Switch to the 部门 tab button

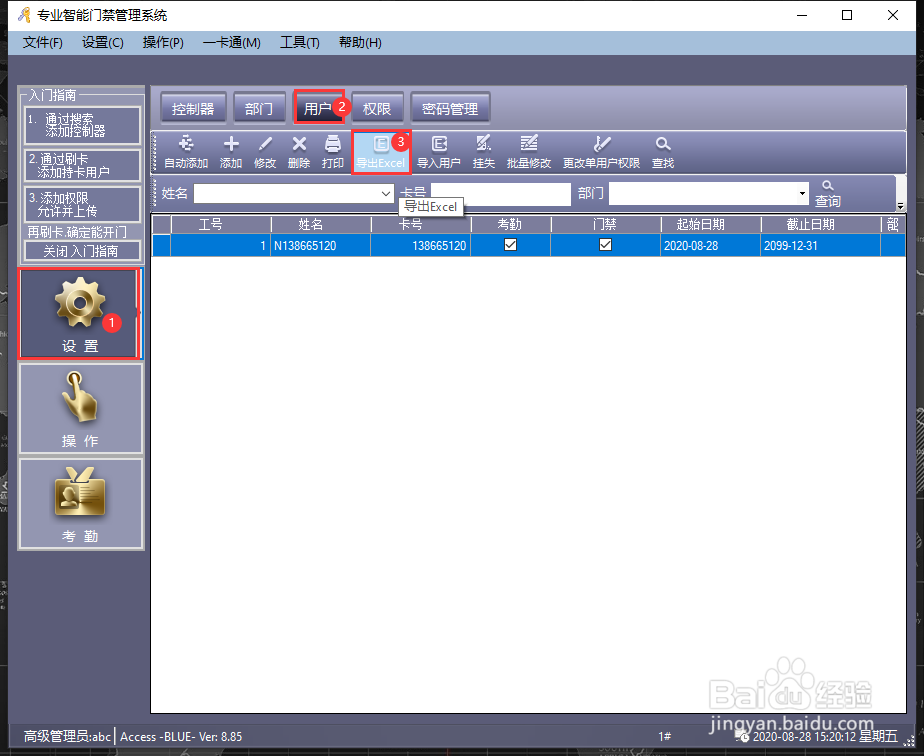point(259,108)
